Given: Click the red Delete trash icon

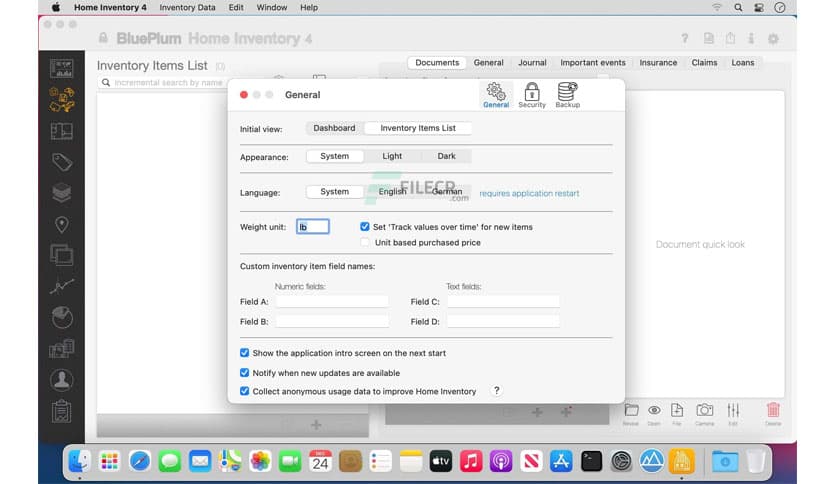Looking at the screenshot, I should point(773,412).
